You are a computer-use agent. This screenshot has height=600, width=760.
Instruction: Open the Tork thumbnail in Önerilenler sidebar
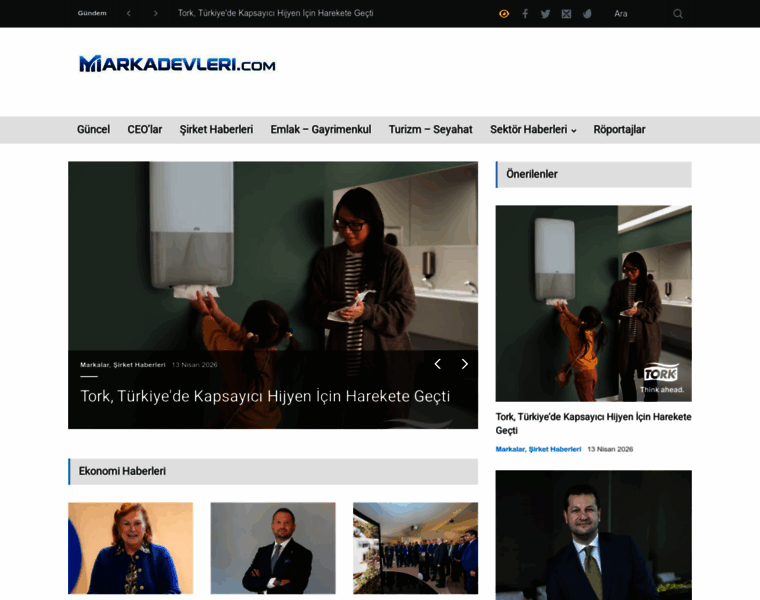[x=593, y=303]
